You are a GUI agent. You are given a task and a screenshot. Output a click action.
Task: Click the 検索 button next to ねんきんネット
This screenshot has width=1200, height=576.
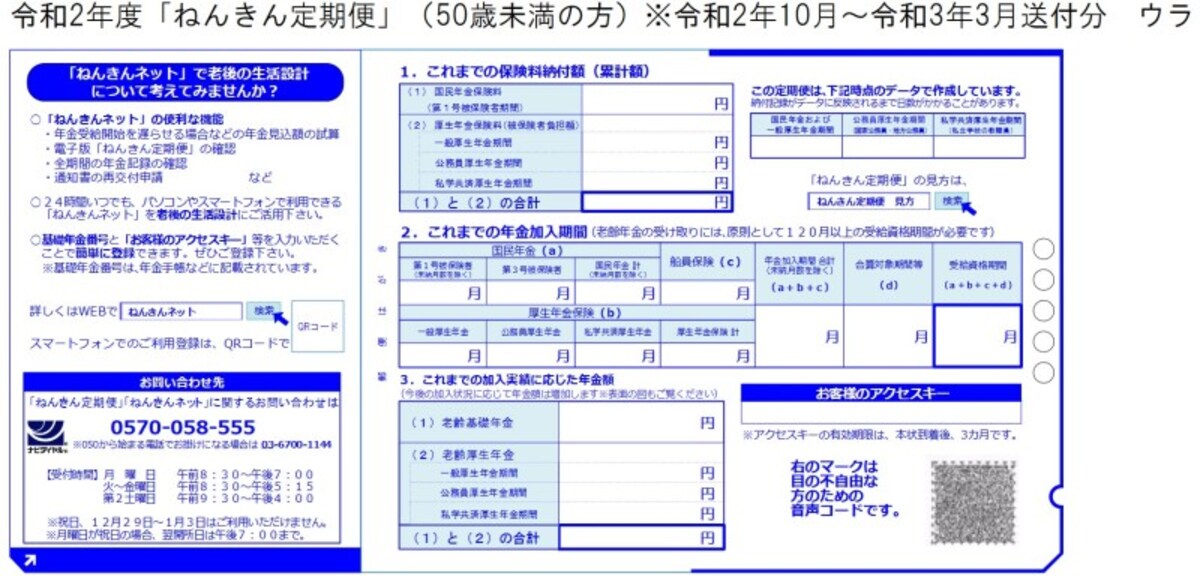(x=263, y=312)
